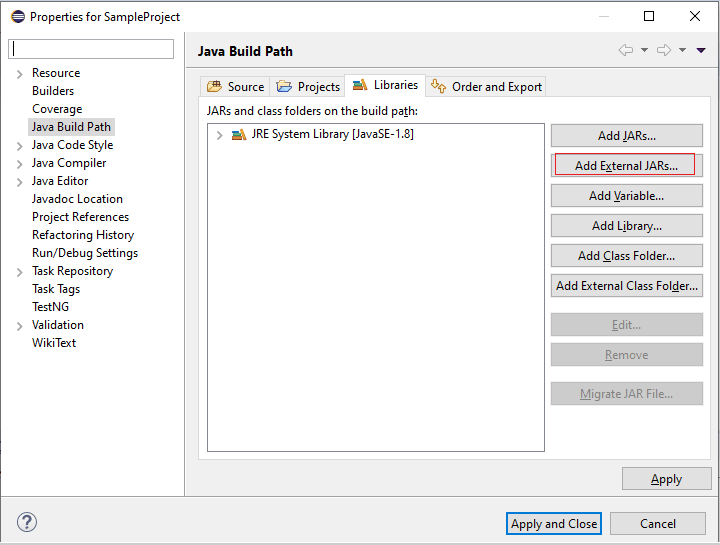Click the filter text input field
The width and height of the screenshot is (720, 545).
click(91, 49)
